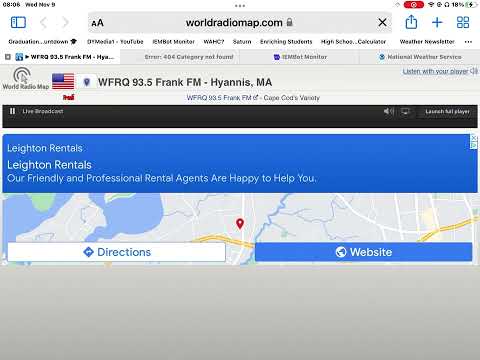Image resolution: width=480 pixels, height=360 pixels.
Task: Open the WFRQ 93.5 Frank FM website link
Action: coord(222,98)
